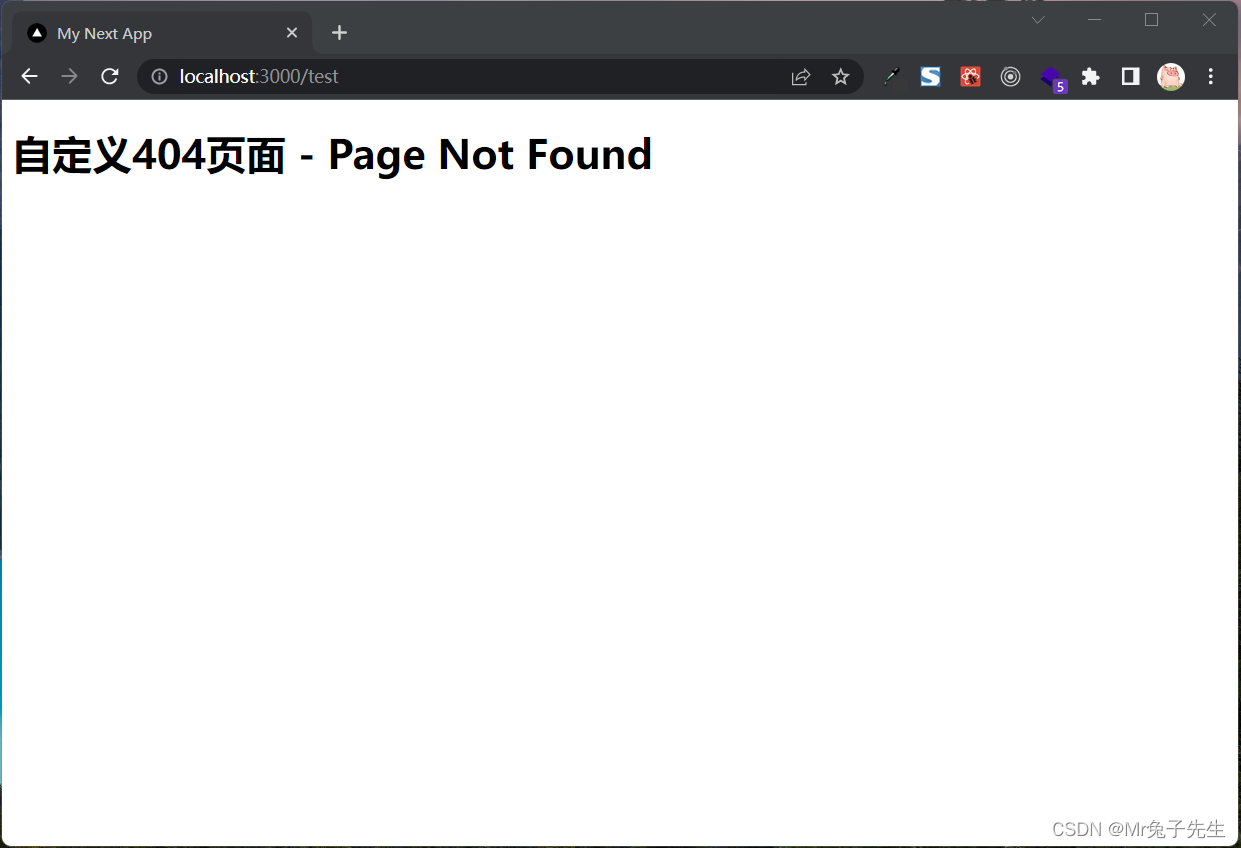The image size is (1241, 848).
Task: Bookmark this tab with the star
Action: tap(841, 77)
